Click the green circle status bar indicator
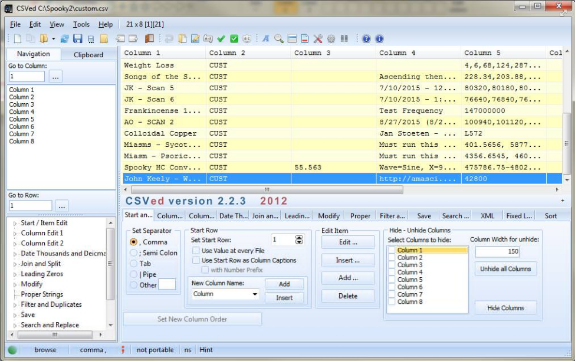The width and height of the screenshot is (576, 362). (x=12, y=350)
